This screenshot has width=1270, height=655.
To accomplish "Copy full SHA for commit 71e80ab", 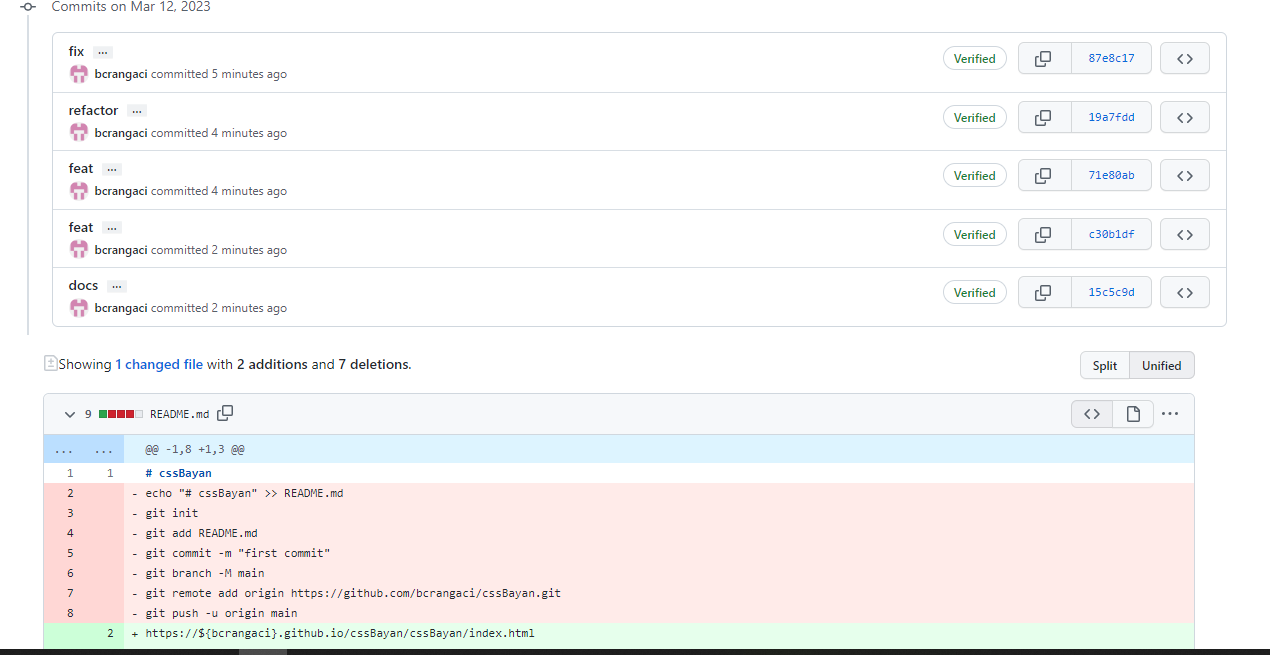I will coord(1044,175).
